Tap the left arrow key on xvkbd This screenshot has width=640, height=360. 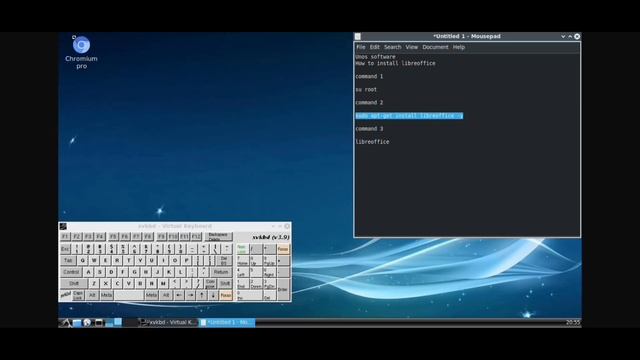click(179, 295)
